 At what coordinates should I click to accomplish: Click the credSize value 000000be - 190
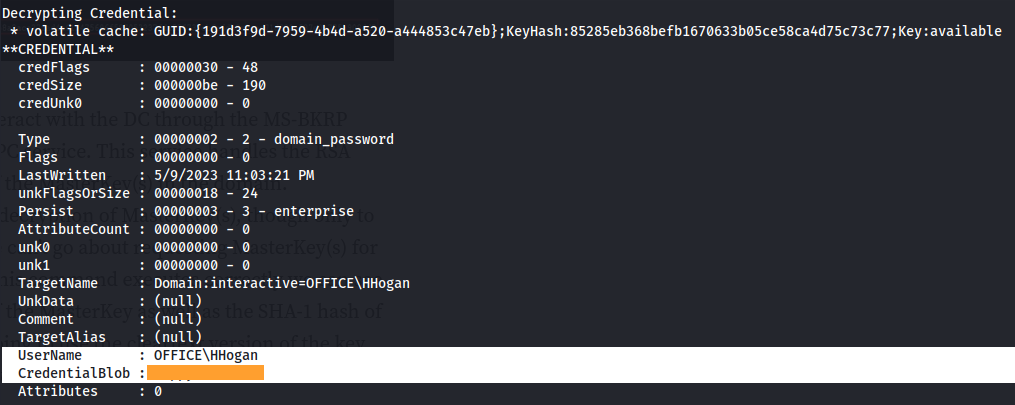pos(210,85)
